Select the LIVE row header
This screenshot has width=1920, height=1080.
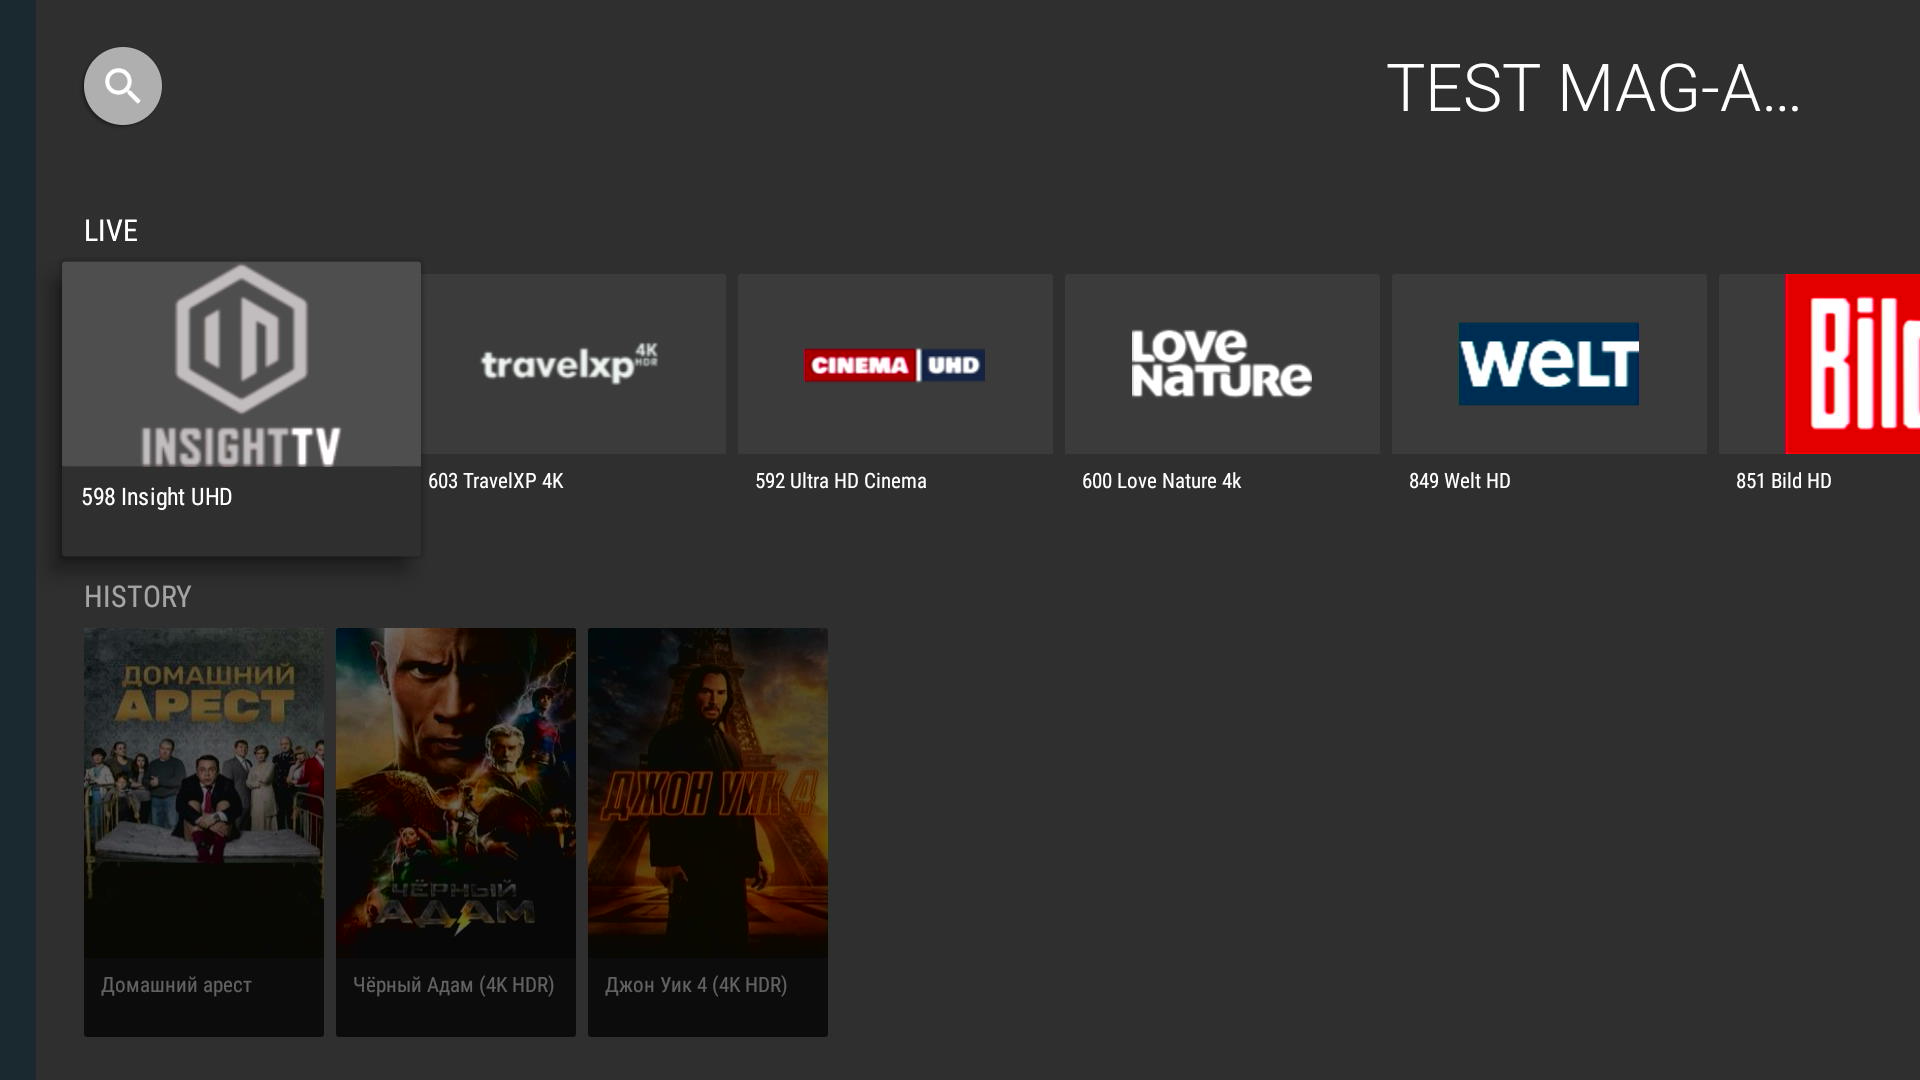[x=111, y=231]
